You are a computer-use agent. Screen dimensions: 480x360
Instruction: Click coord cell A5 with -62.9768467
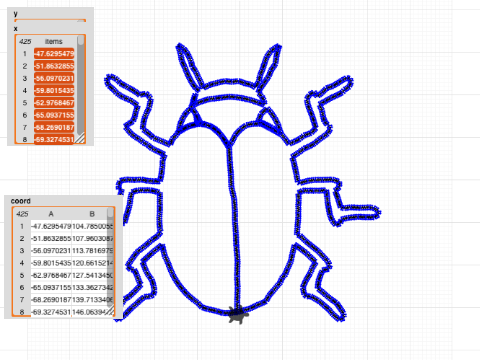[51, 275]
